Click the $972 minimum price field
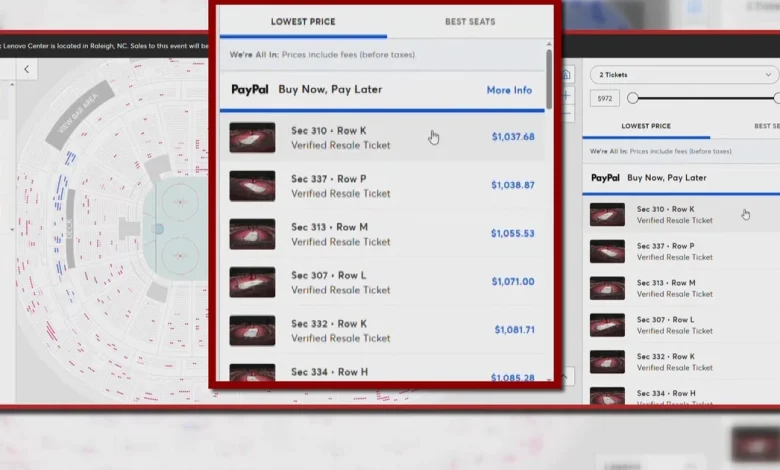The height and width of the screenshot is (470, 780). (605, 98)
